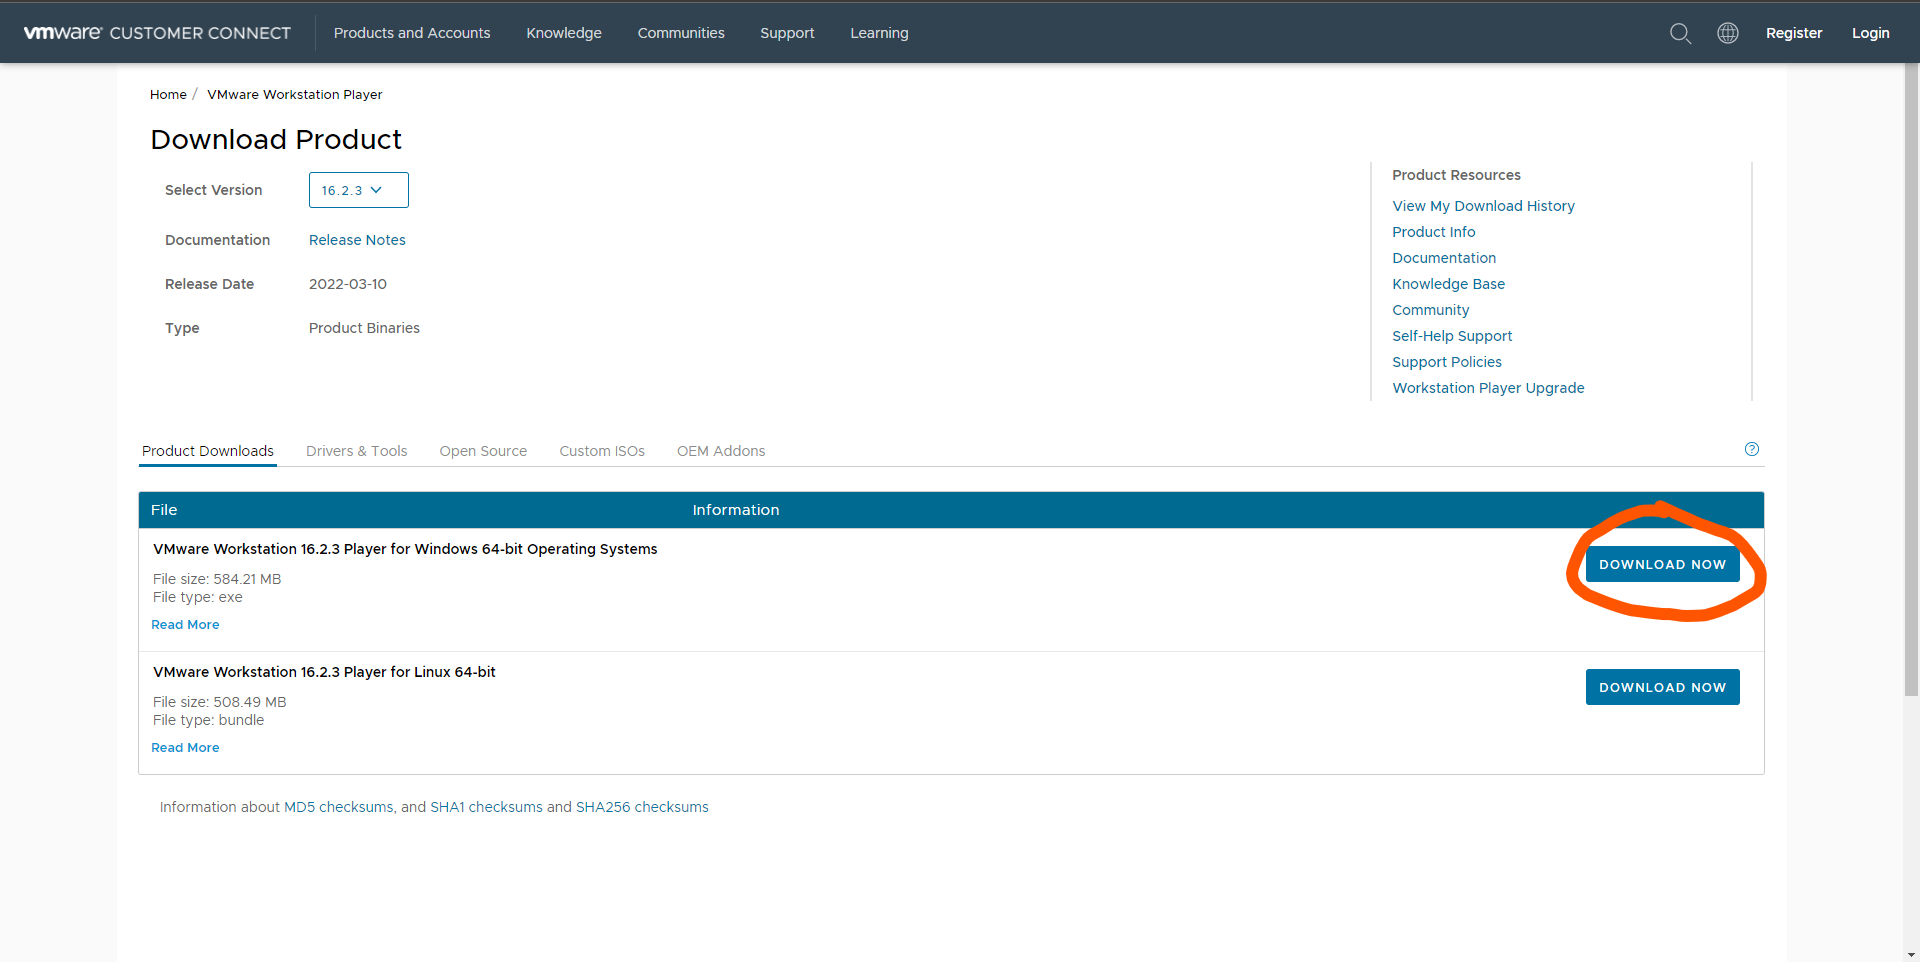
Task: Switch to the Custom ISOs tab
Action: pos(602,451)
